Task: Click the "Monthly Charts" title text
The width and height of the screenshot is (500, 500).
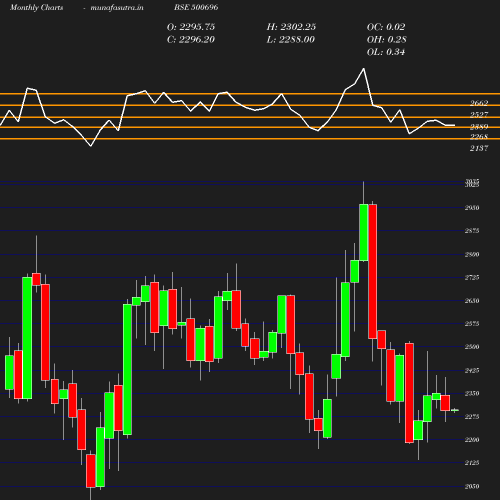Action: 36,8
